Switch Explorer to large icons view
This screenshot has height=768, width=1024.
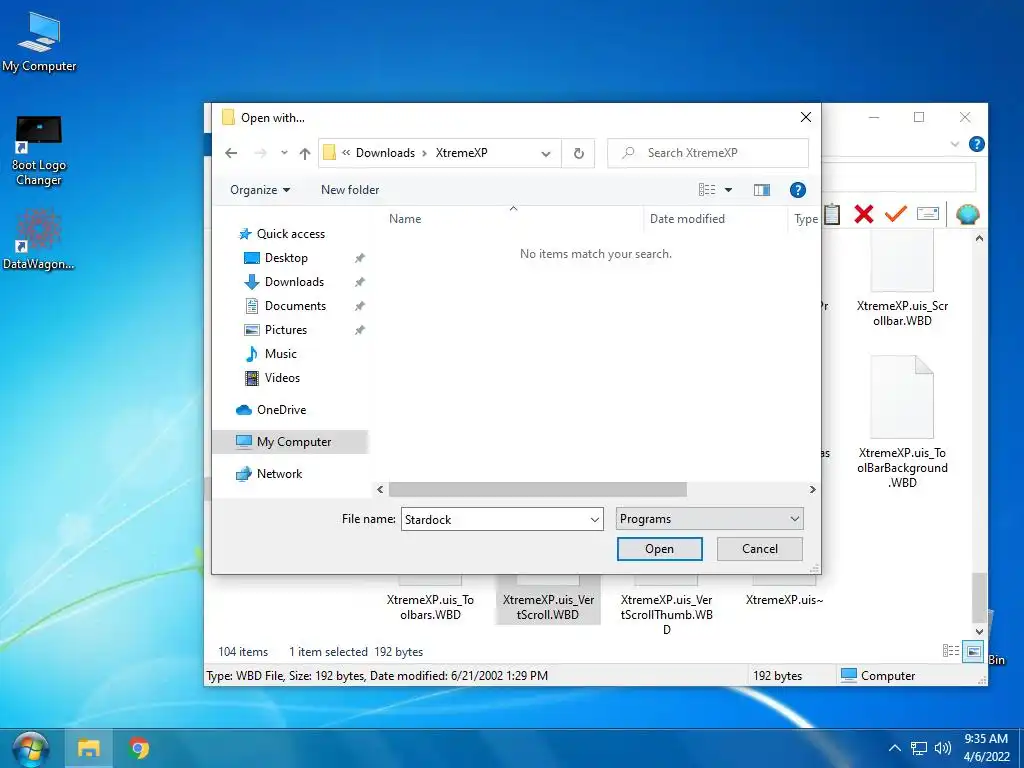click(x=973, y=651)
